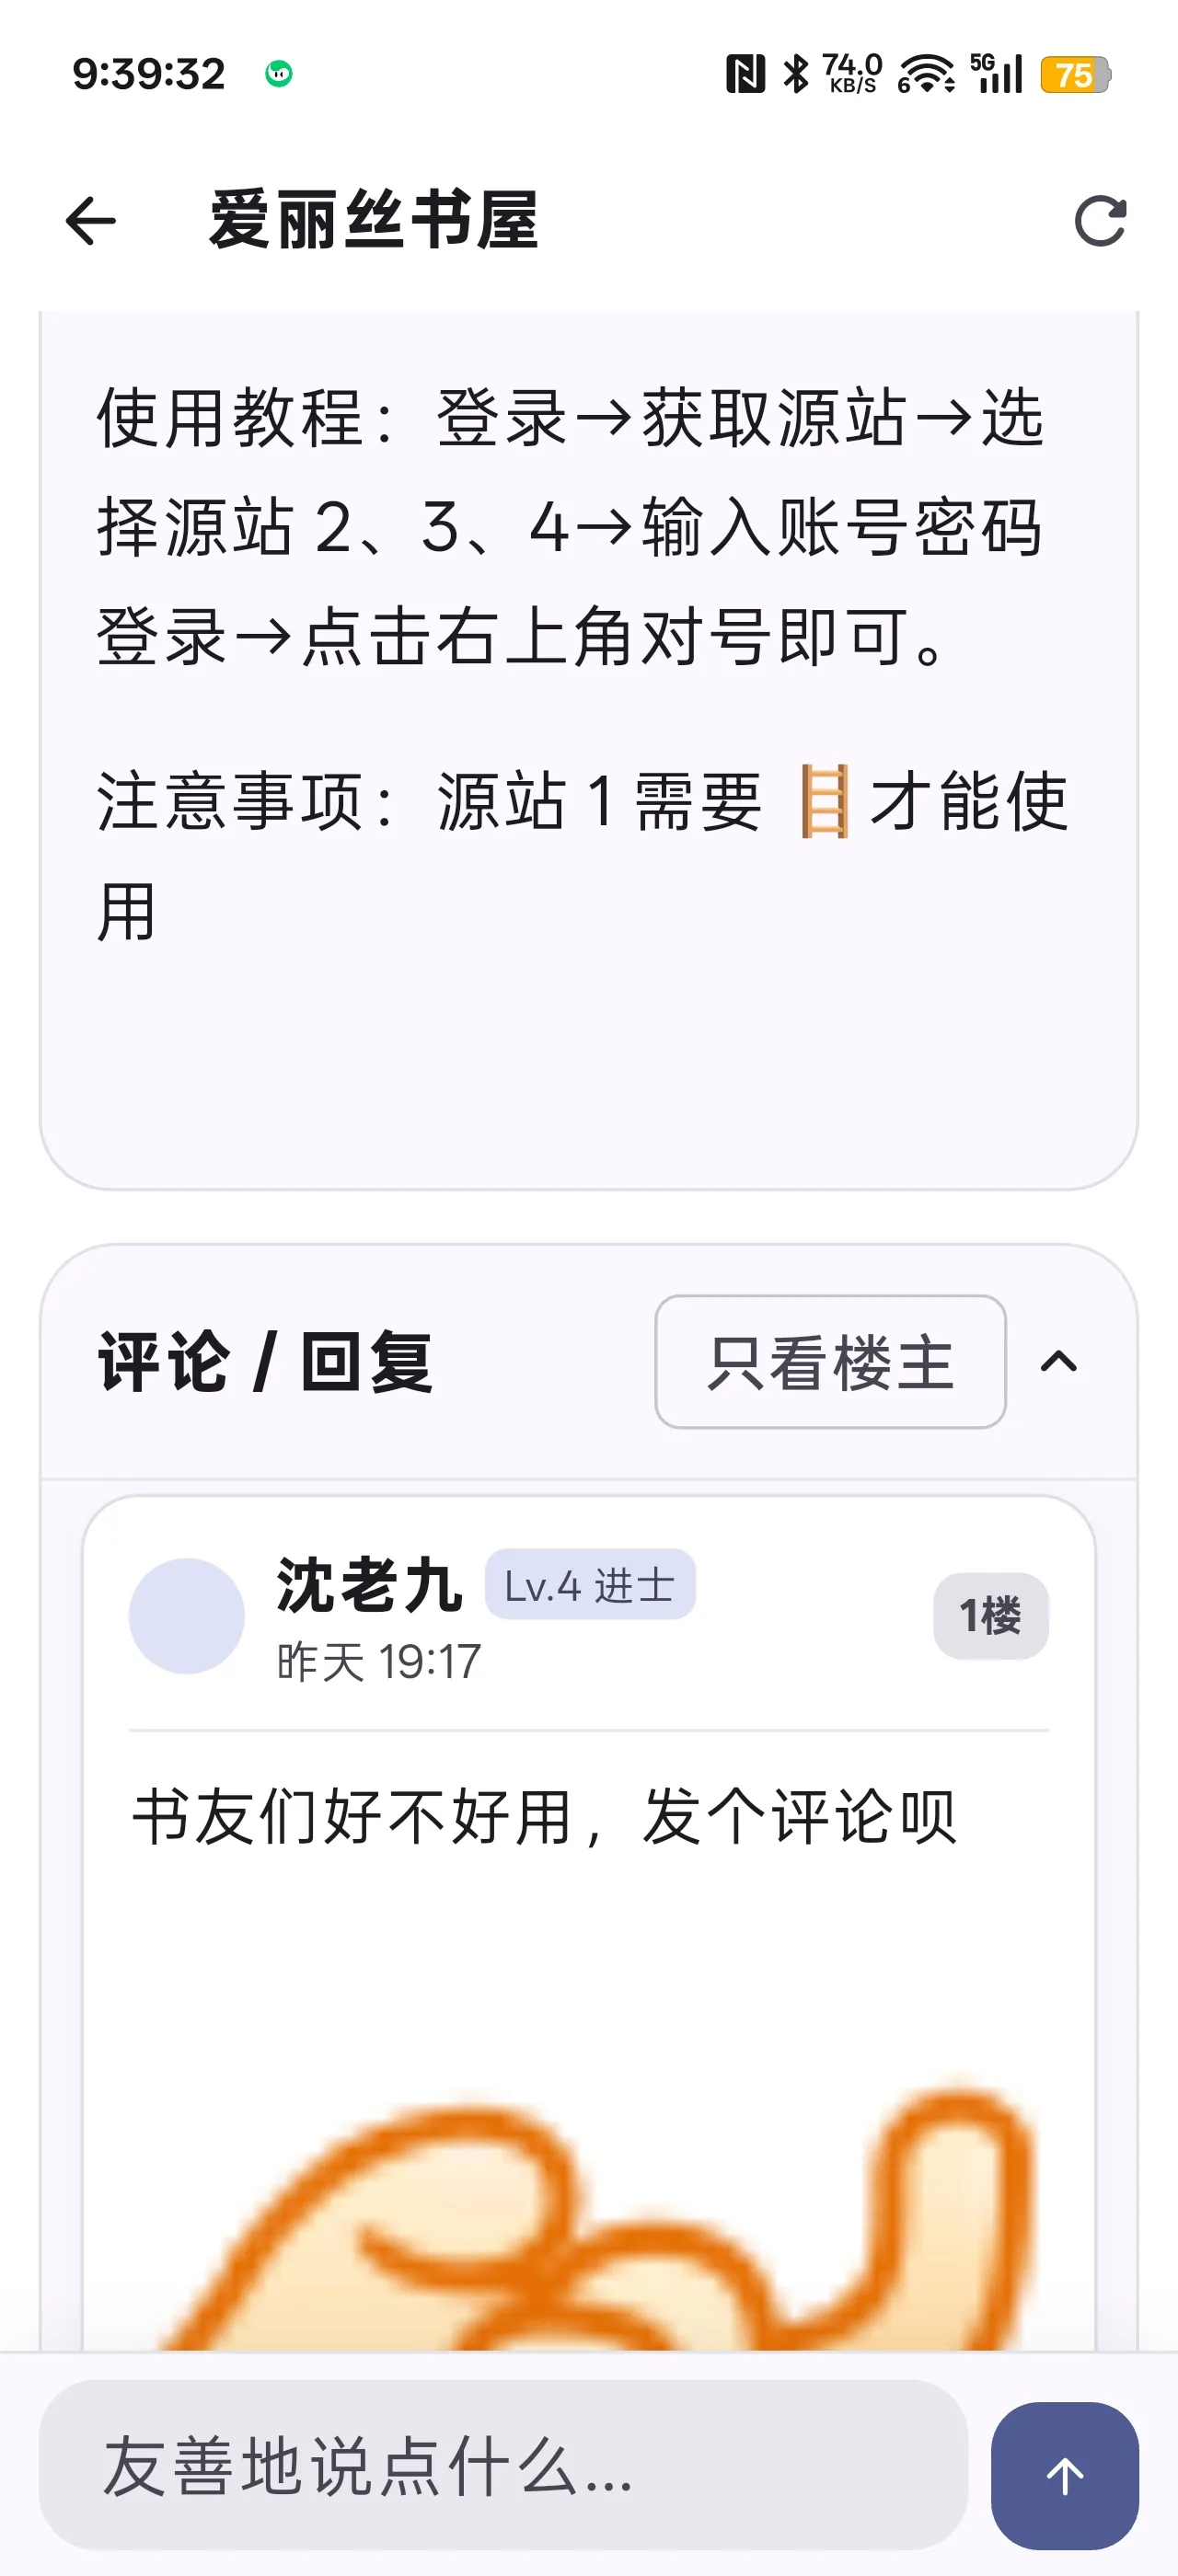The width and height of the screenshot is (1178, 2576).
Task: Tap the Wi-Fi status icon
Action: click(926, 74)
